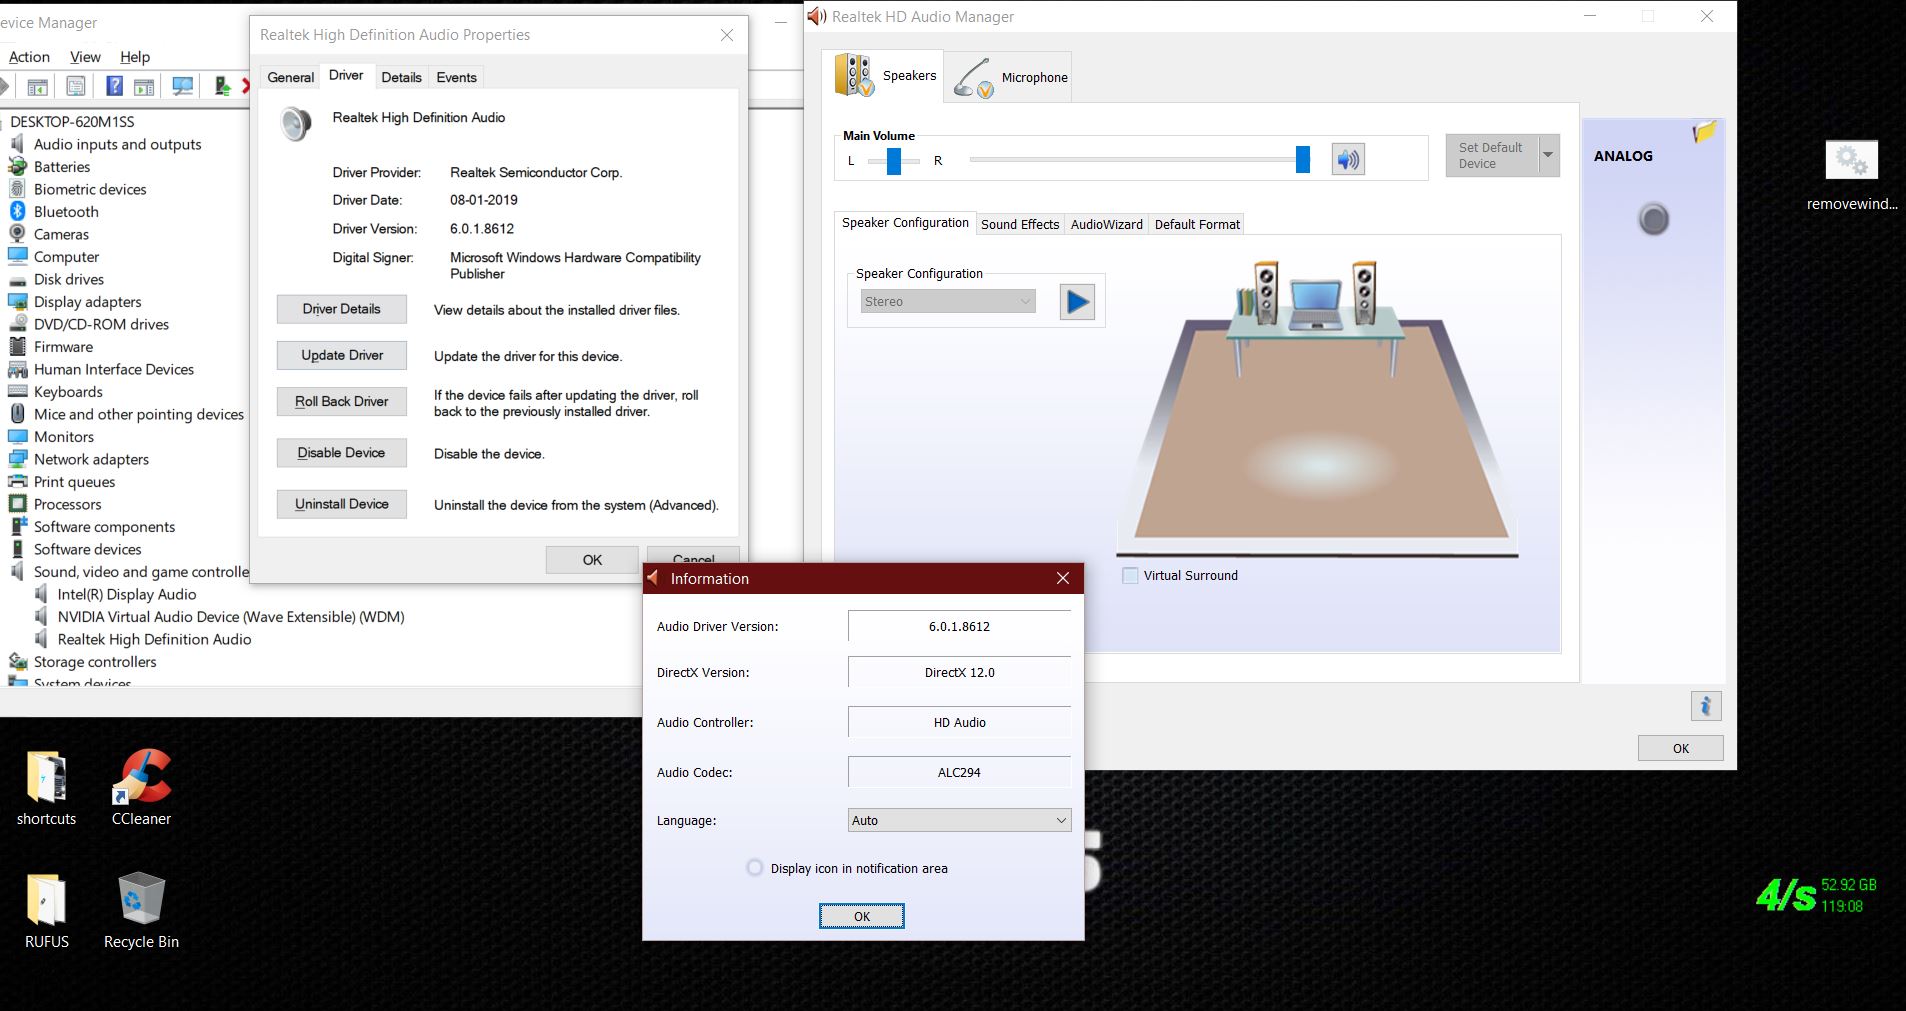This screenshot has width=1906, height=1011.
Task: Click the Update device driver toolbar icon
Action: tap(222, 87)
